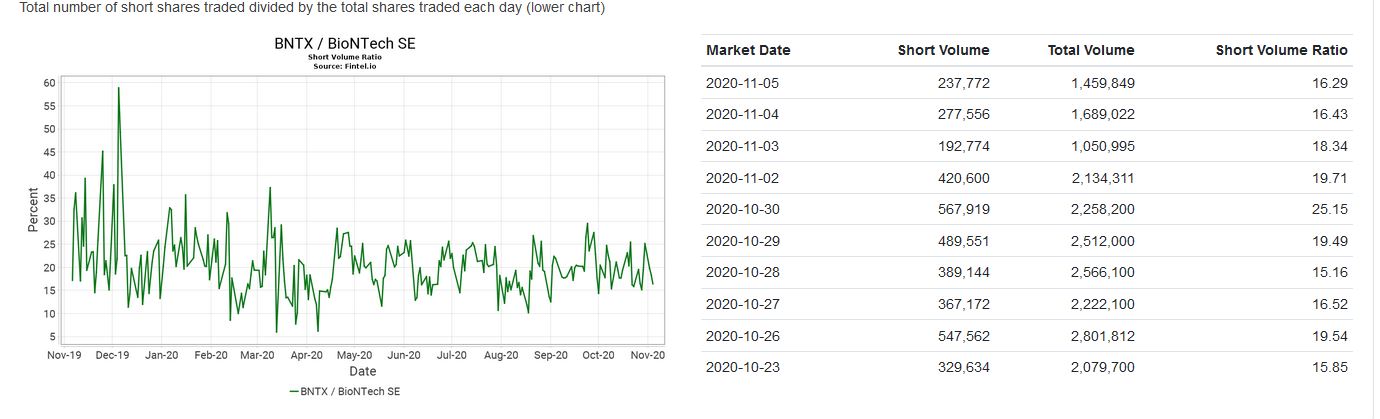
Task: Click the short volume value 567,919
Action: coord(963,210)
